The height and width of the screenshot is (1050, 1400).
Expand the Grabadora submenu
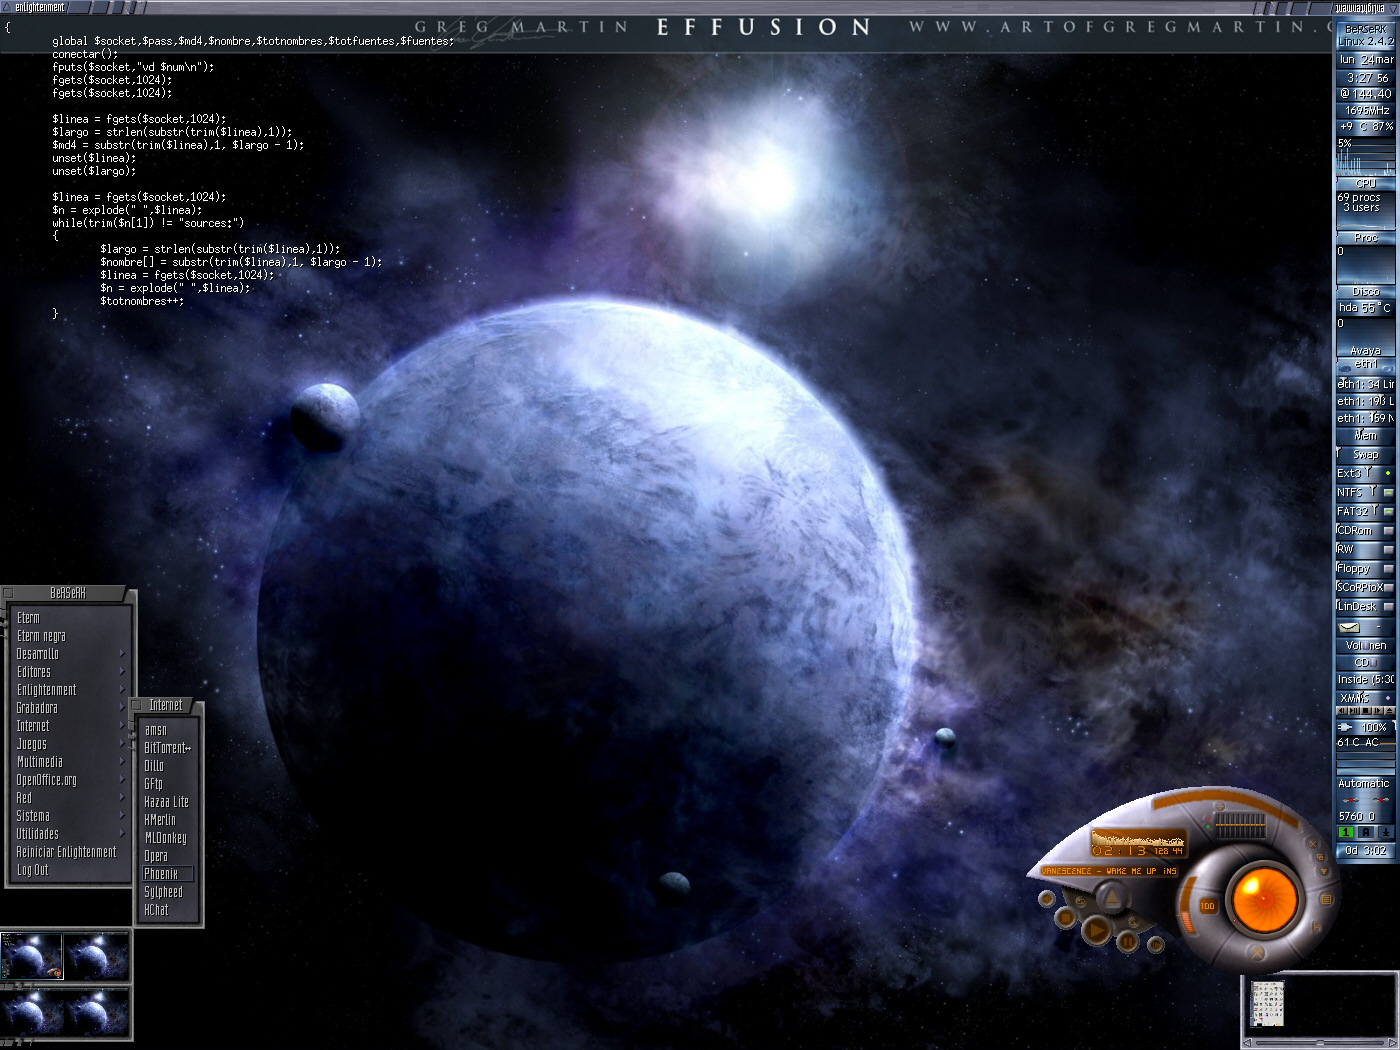click(x=70, y=708)
